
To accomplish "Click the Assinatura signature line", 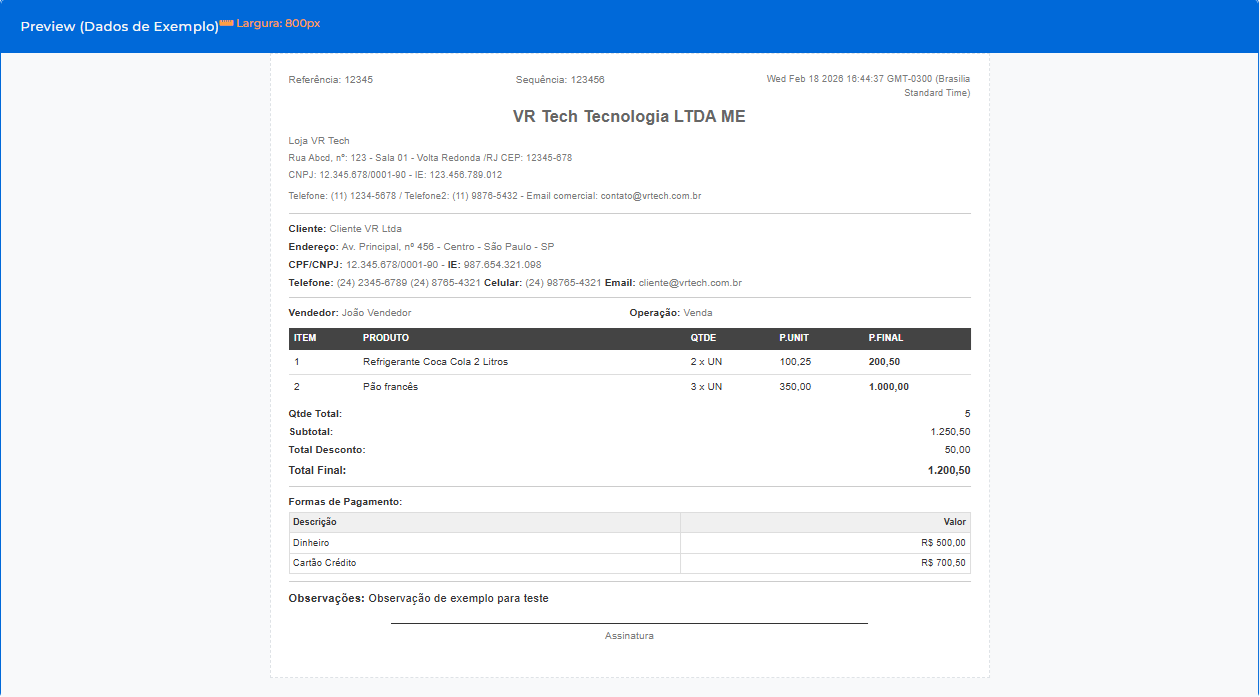I will [x=629, y=624].
